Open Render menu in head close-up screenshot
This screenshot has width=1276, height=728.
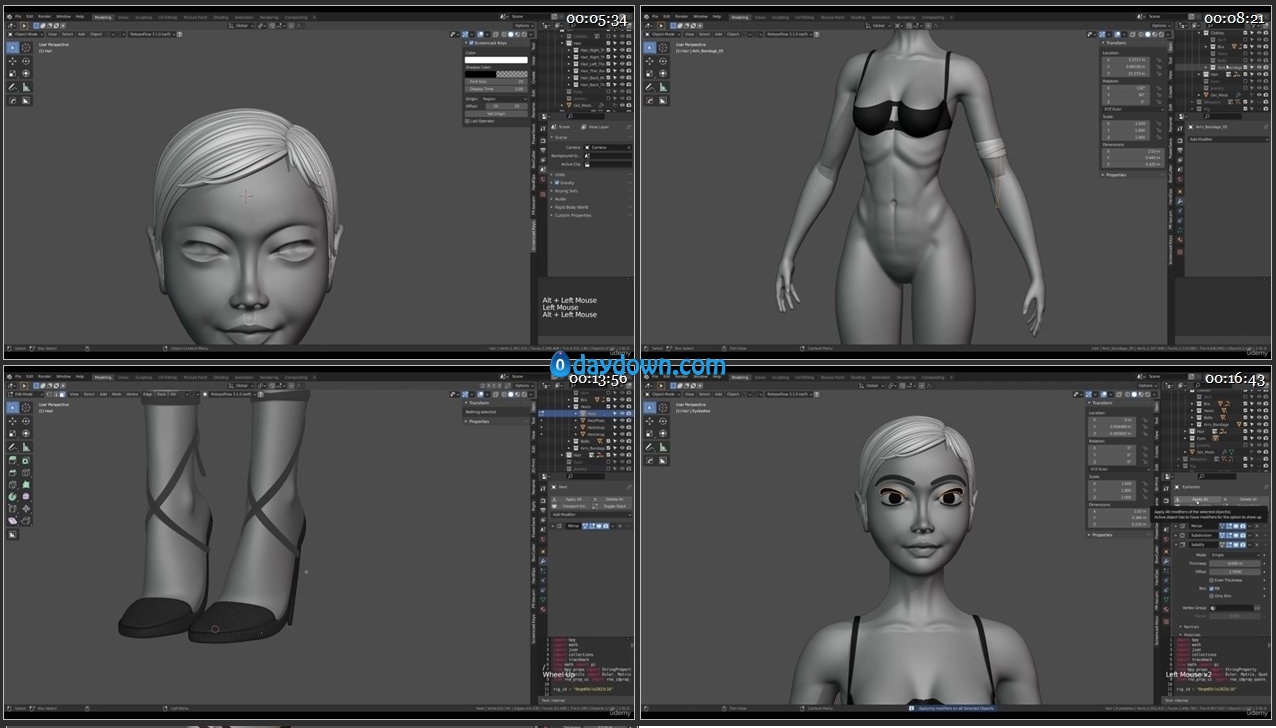pos(43,16)
